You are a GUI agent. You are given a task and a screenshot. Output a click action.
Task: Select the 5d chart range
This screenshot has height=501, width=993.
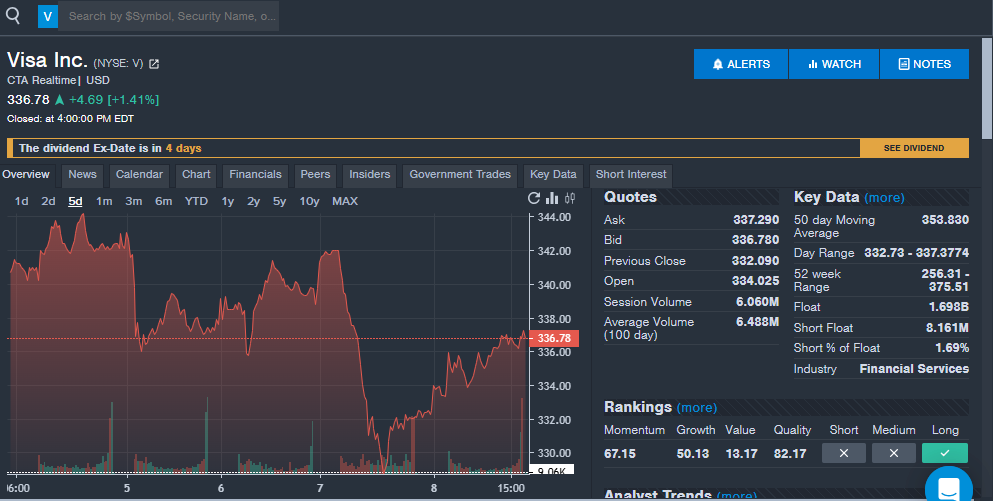tap(75, 201)
